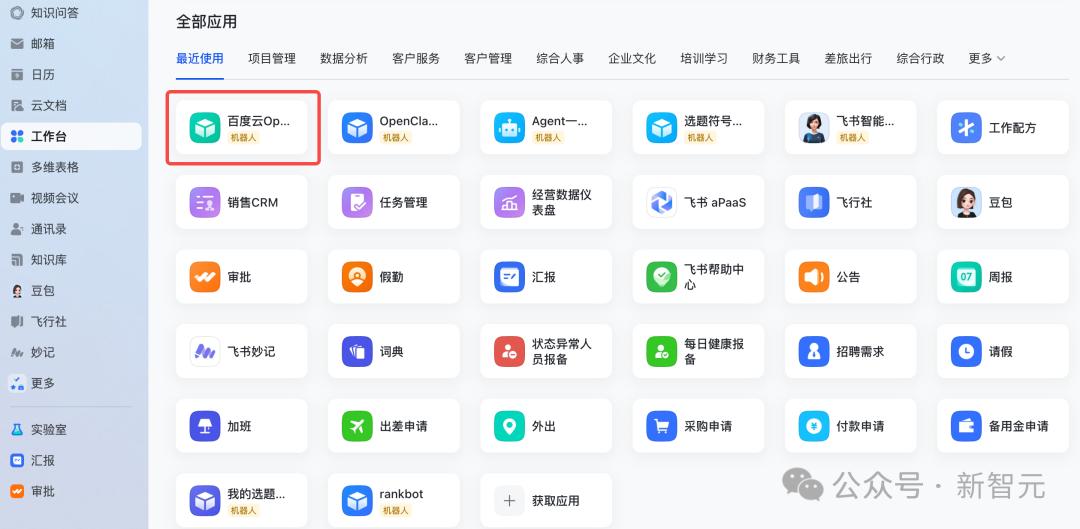Image resolution: width=1080 pixels, height=529 pixels.
Task: Select the 客户服务 tab
Action: click(416, 59)
